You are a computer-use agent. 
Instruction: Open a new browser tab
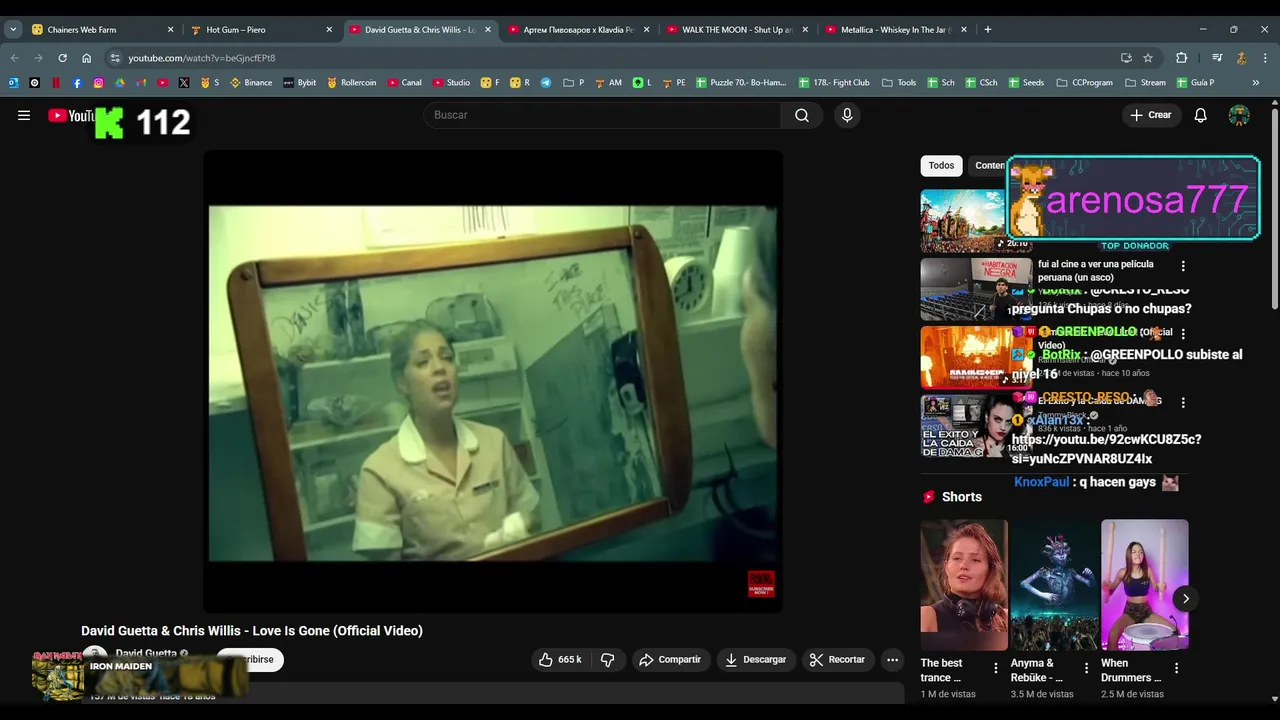988,30
